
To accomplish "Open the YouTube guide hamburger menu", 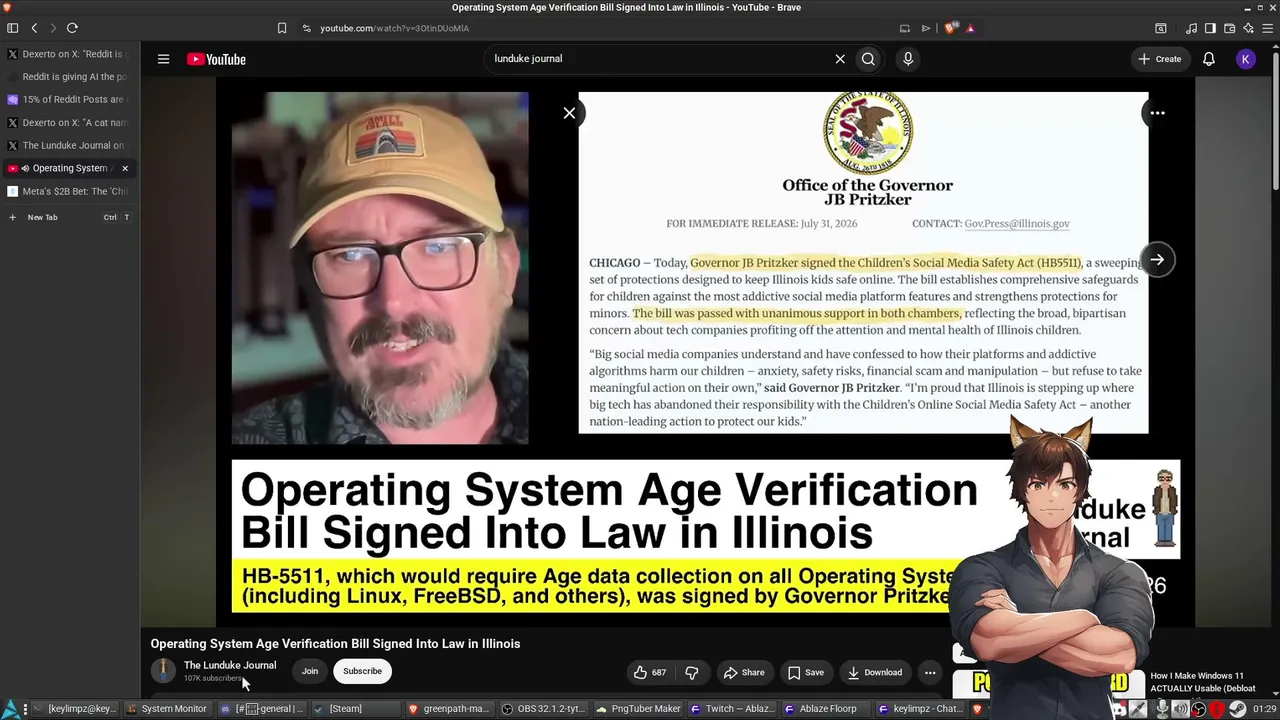I will tap(163, 59).
